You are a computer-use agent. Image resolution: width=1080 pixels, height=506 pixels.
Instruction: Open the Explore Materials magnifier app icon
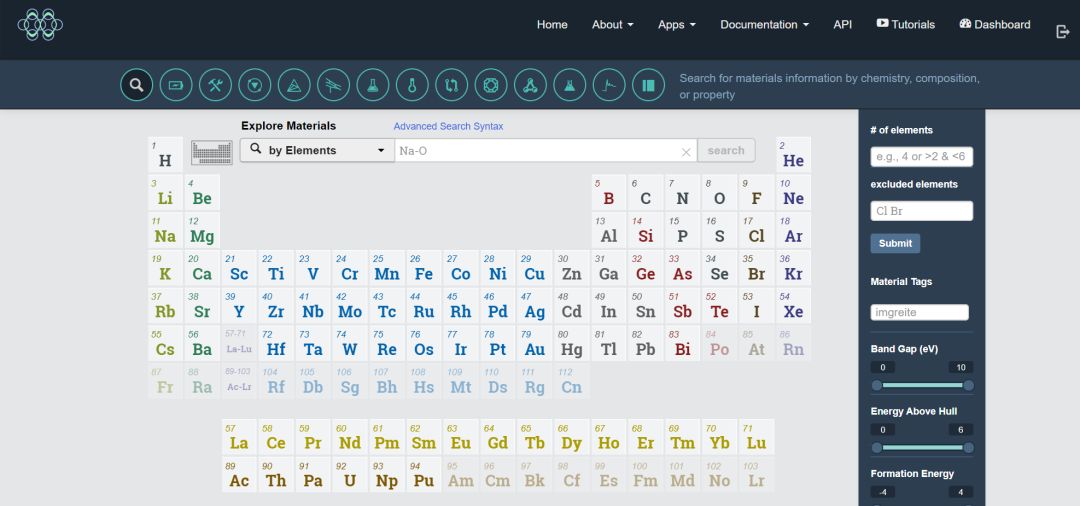(136, 85)
